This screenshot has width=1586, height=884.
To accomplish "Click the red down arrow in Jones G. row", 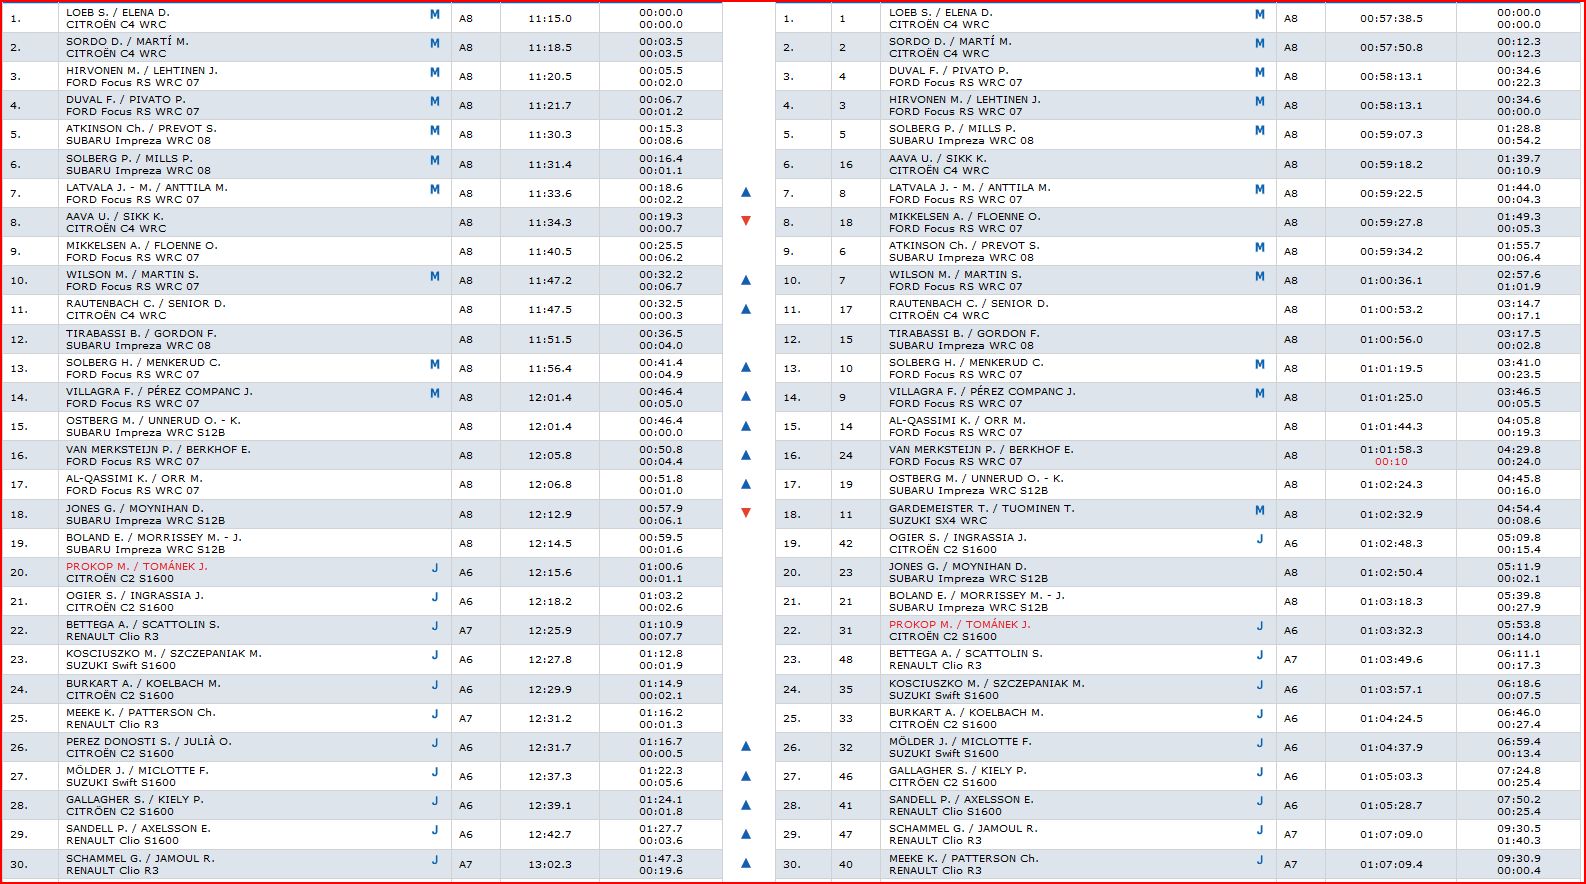I will click(746, 513).
